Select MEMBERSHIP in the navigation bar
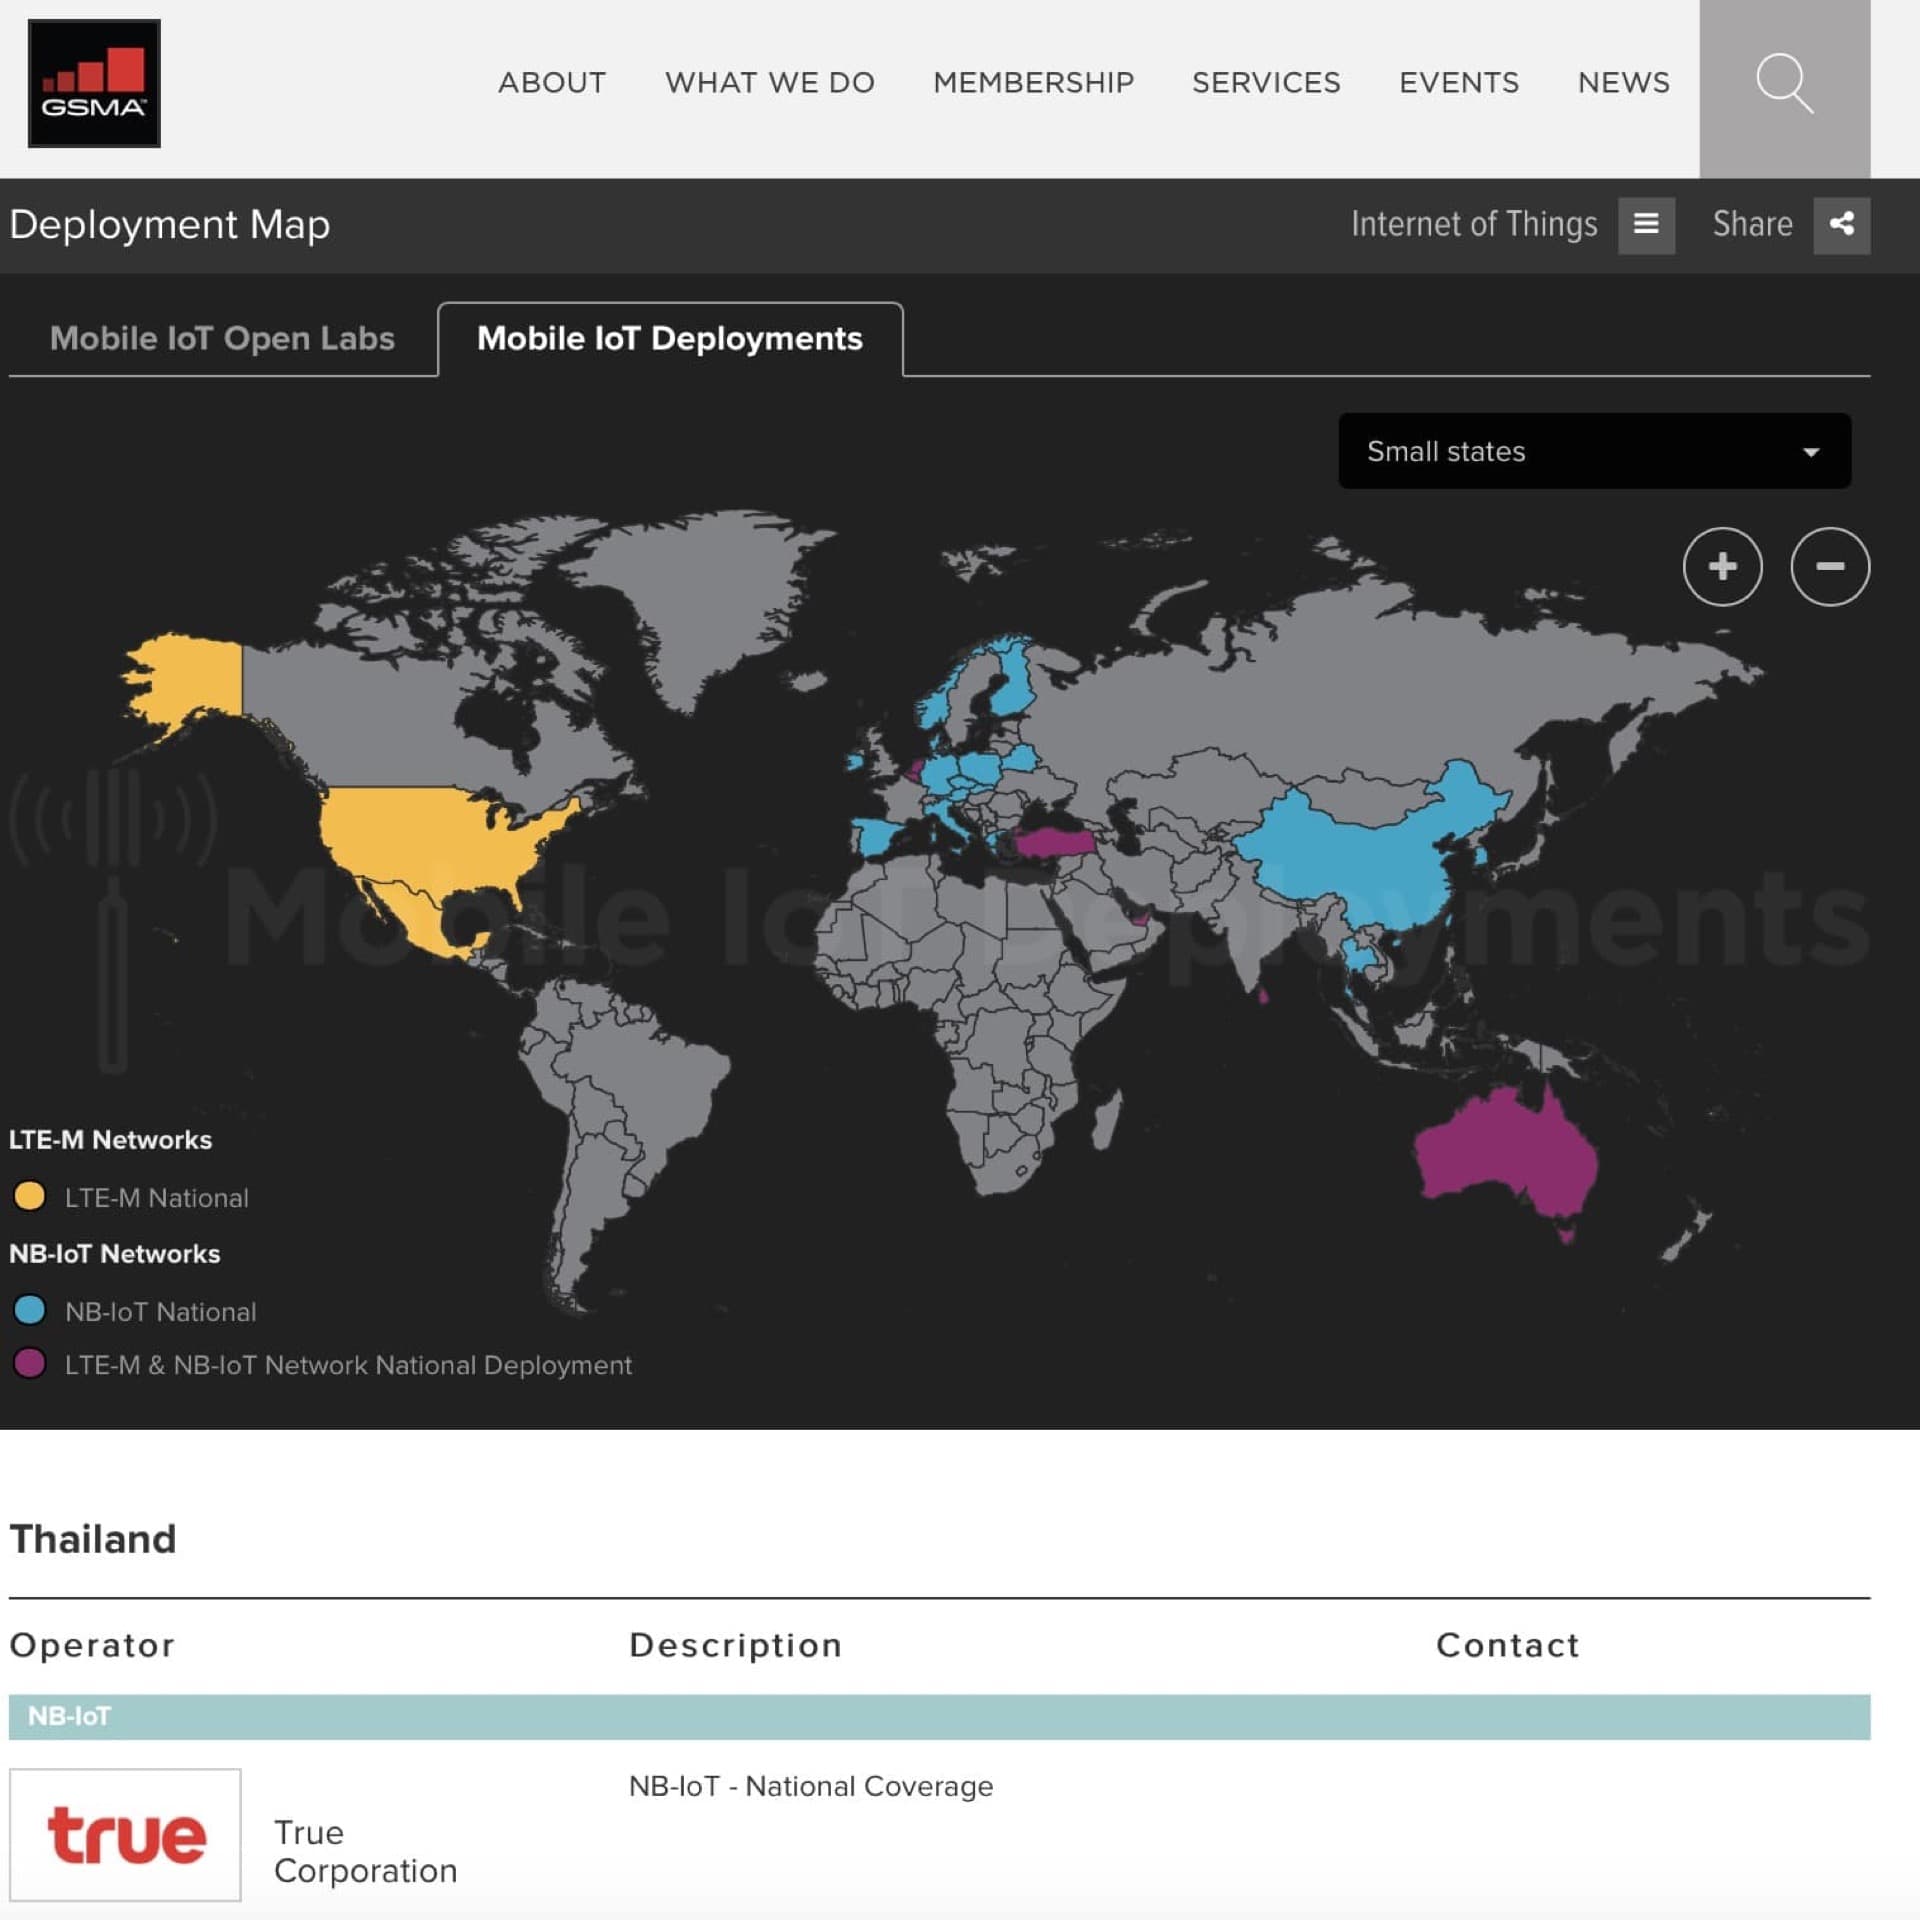This screenshot has width=1920, height=1920. point(1032,84)
